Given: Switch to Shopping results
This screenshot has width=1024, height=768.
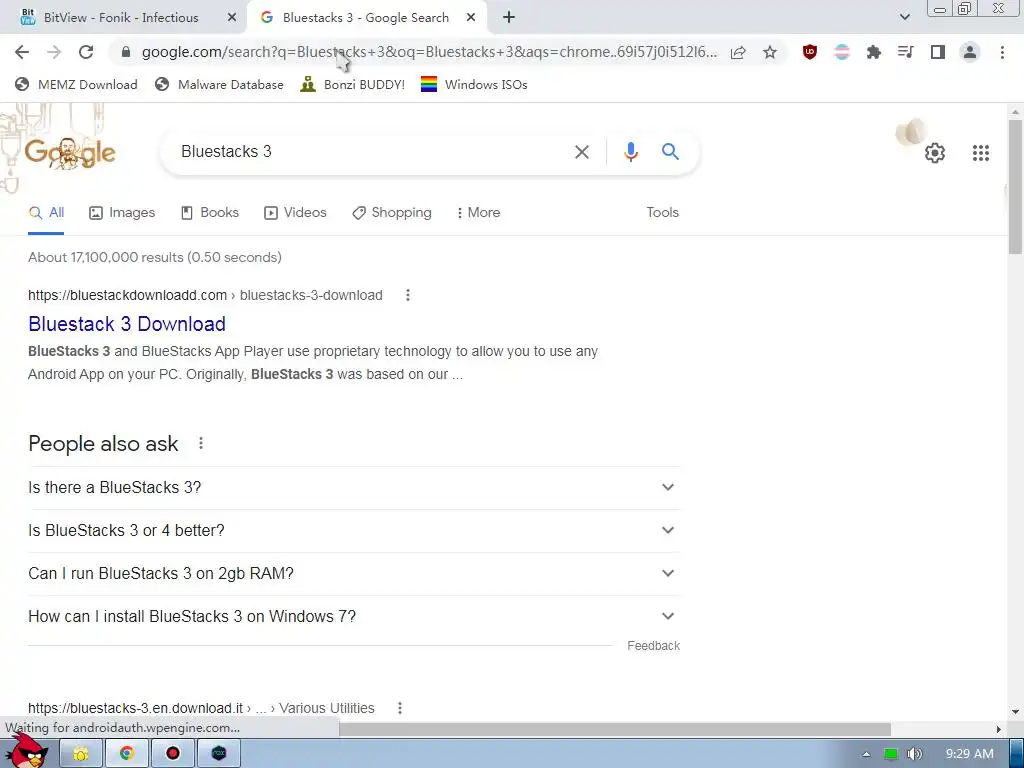Looking at the screenshot, I should point(392,212).
